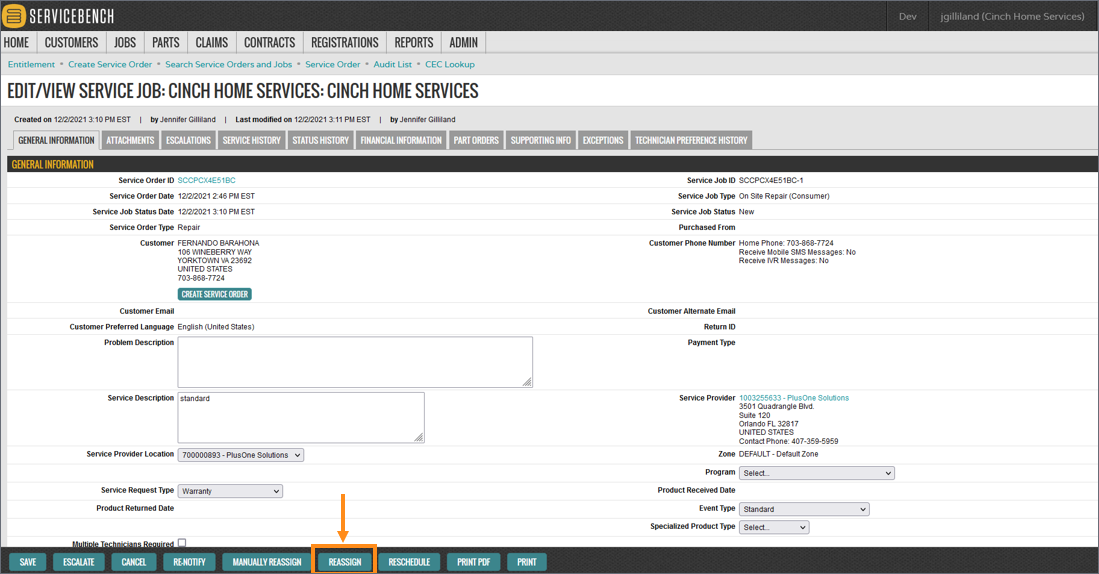Click the Print PDF button
The height and width of the screenshot is (574, 1099).
[474, 562]
